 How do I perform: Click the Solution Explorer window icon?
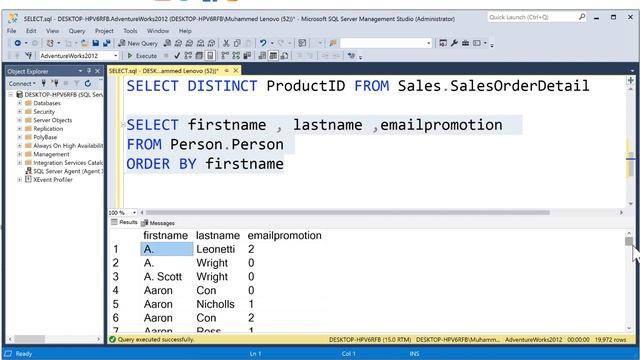pos(443,43)
